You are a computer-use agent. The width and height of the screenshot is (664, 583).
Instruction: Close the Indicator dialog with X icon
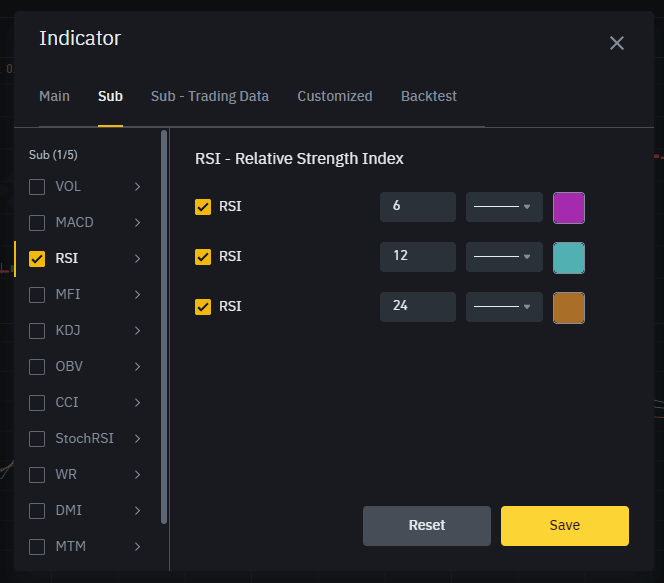[x=617, y=43]
